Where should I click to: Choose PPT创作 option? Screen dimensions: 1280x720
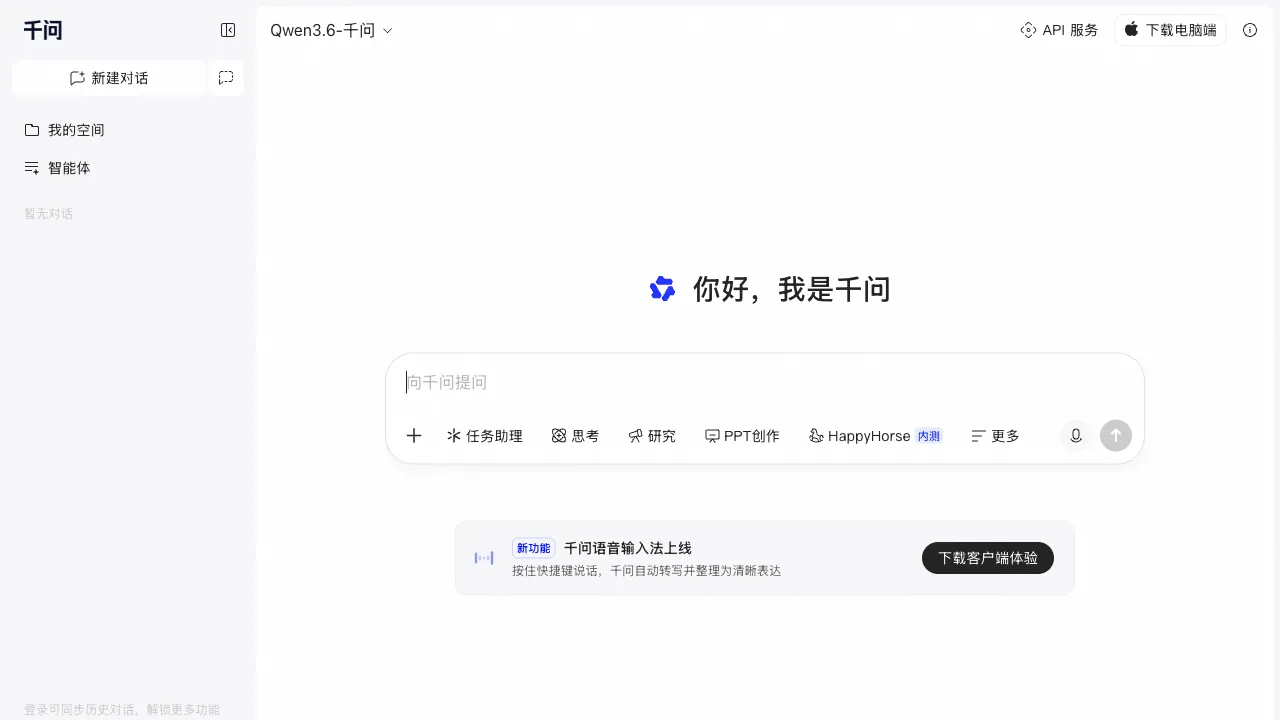coord(742,436)
